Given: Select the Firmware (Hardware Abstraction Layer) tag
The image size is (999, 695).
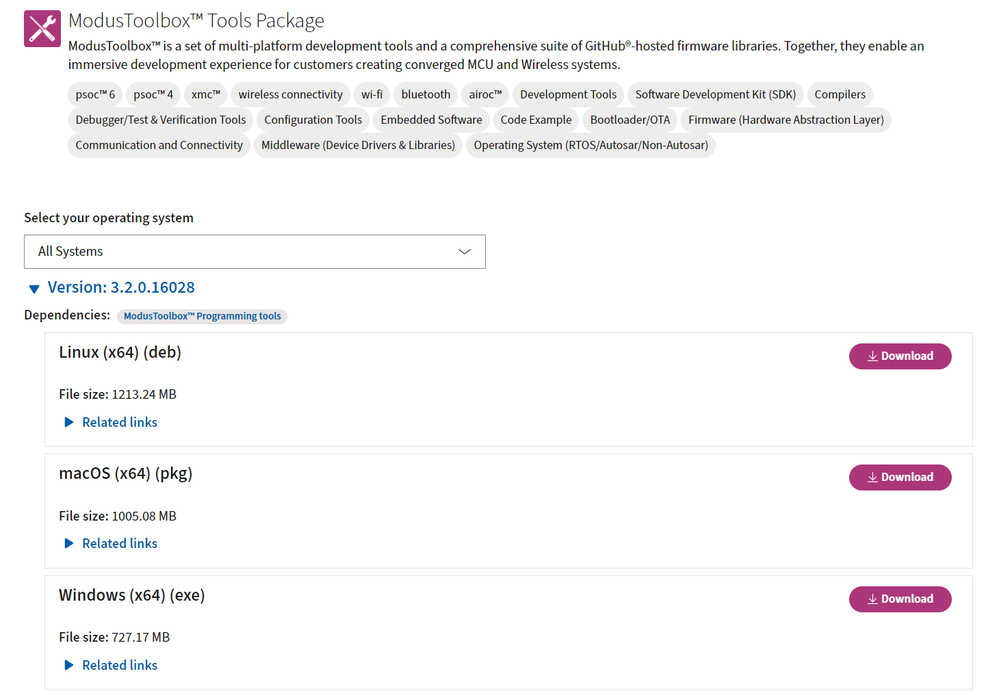Looking at the screenshot, I should pyautogui.click(x=786, y=119).
